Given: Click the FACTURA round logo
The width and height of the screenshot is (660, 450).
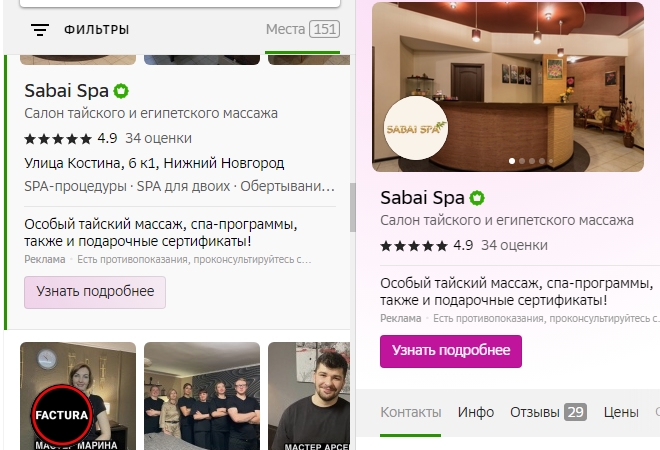Looking at the screenshot, I should 62,415.
